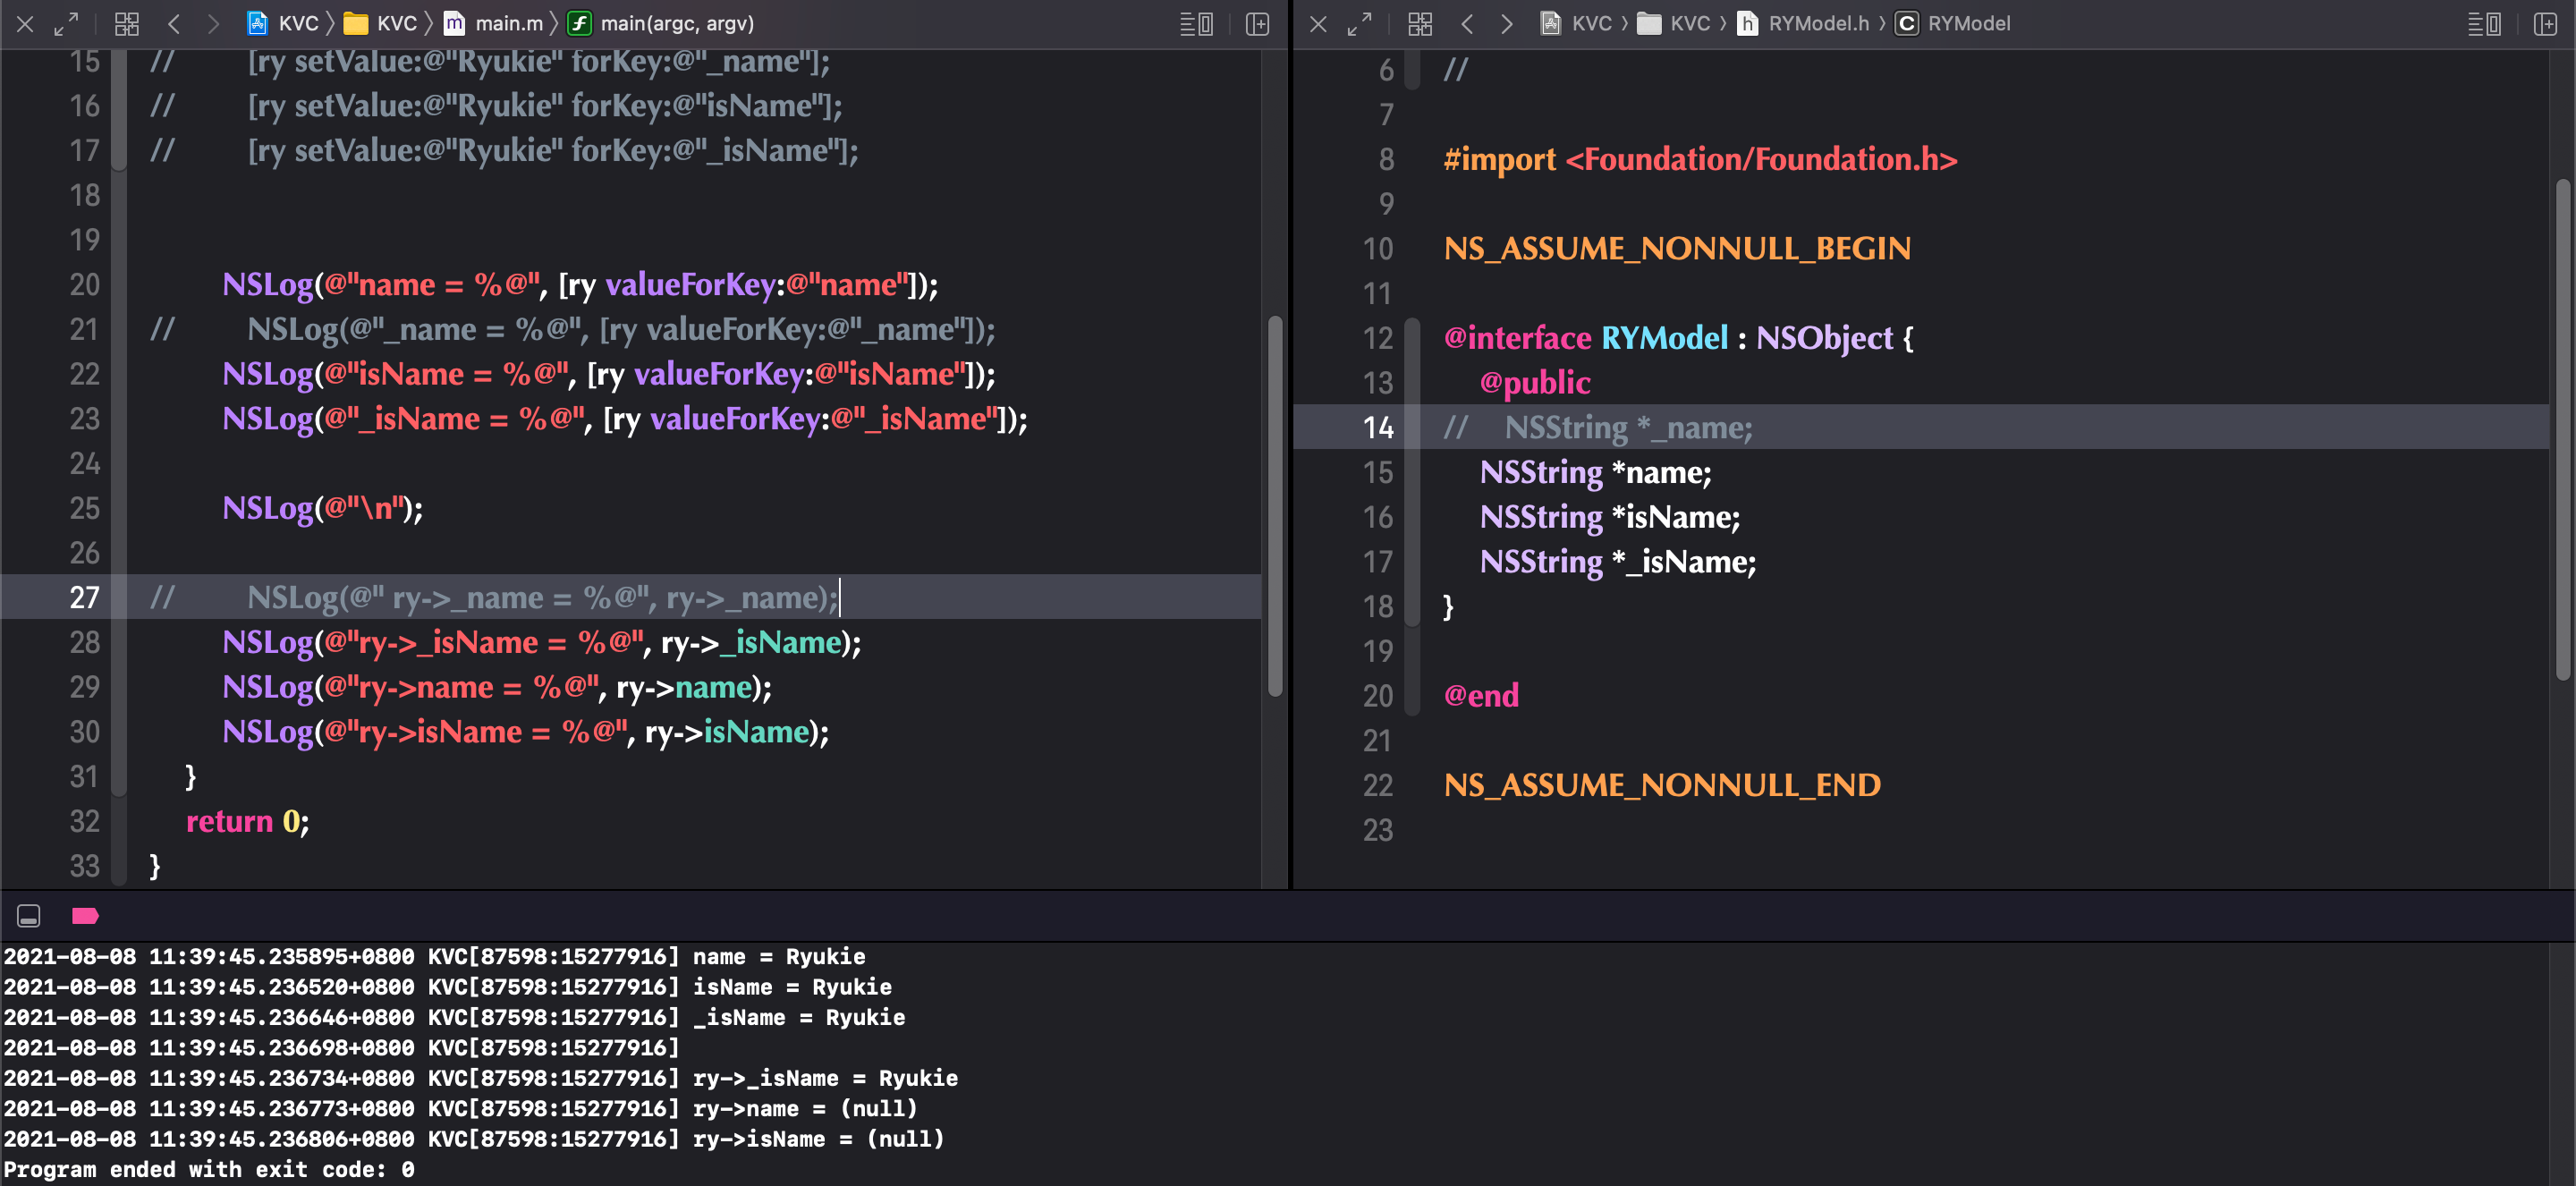This screenshot has width=2576, height=1186.
Task: Open RYModel class symbol jump list
Action: click(x=1953, y=23)
